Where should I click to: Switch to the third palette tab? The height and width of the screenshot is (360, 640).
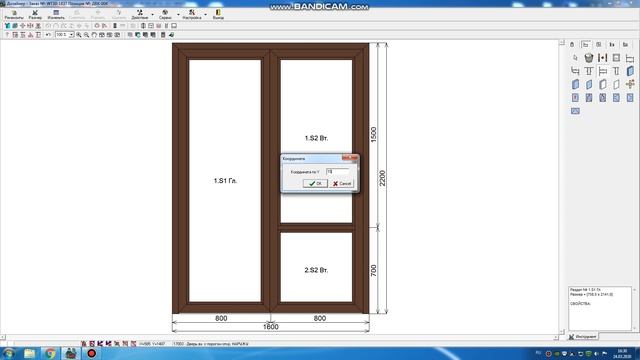pyautogui.click(x=599, y=44)
